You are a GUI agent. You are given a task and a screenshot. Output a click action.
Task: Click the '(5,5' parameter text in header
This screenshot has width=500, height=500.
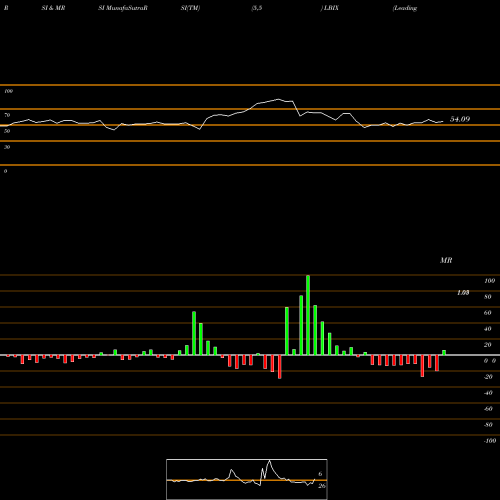tap(257, 8)
